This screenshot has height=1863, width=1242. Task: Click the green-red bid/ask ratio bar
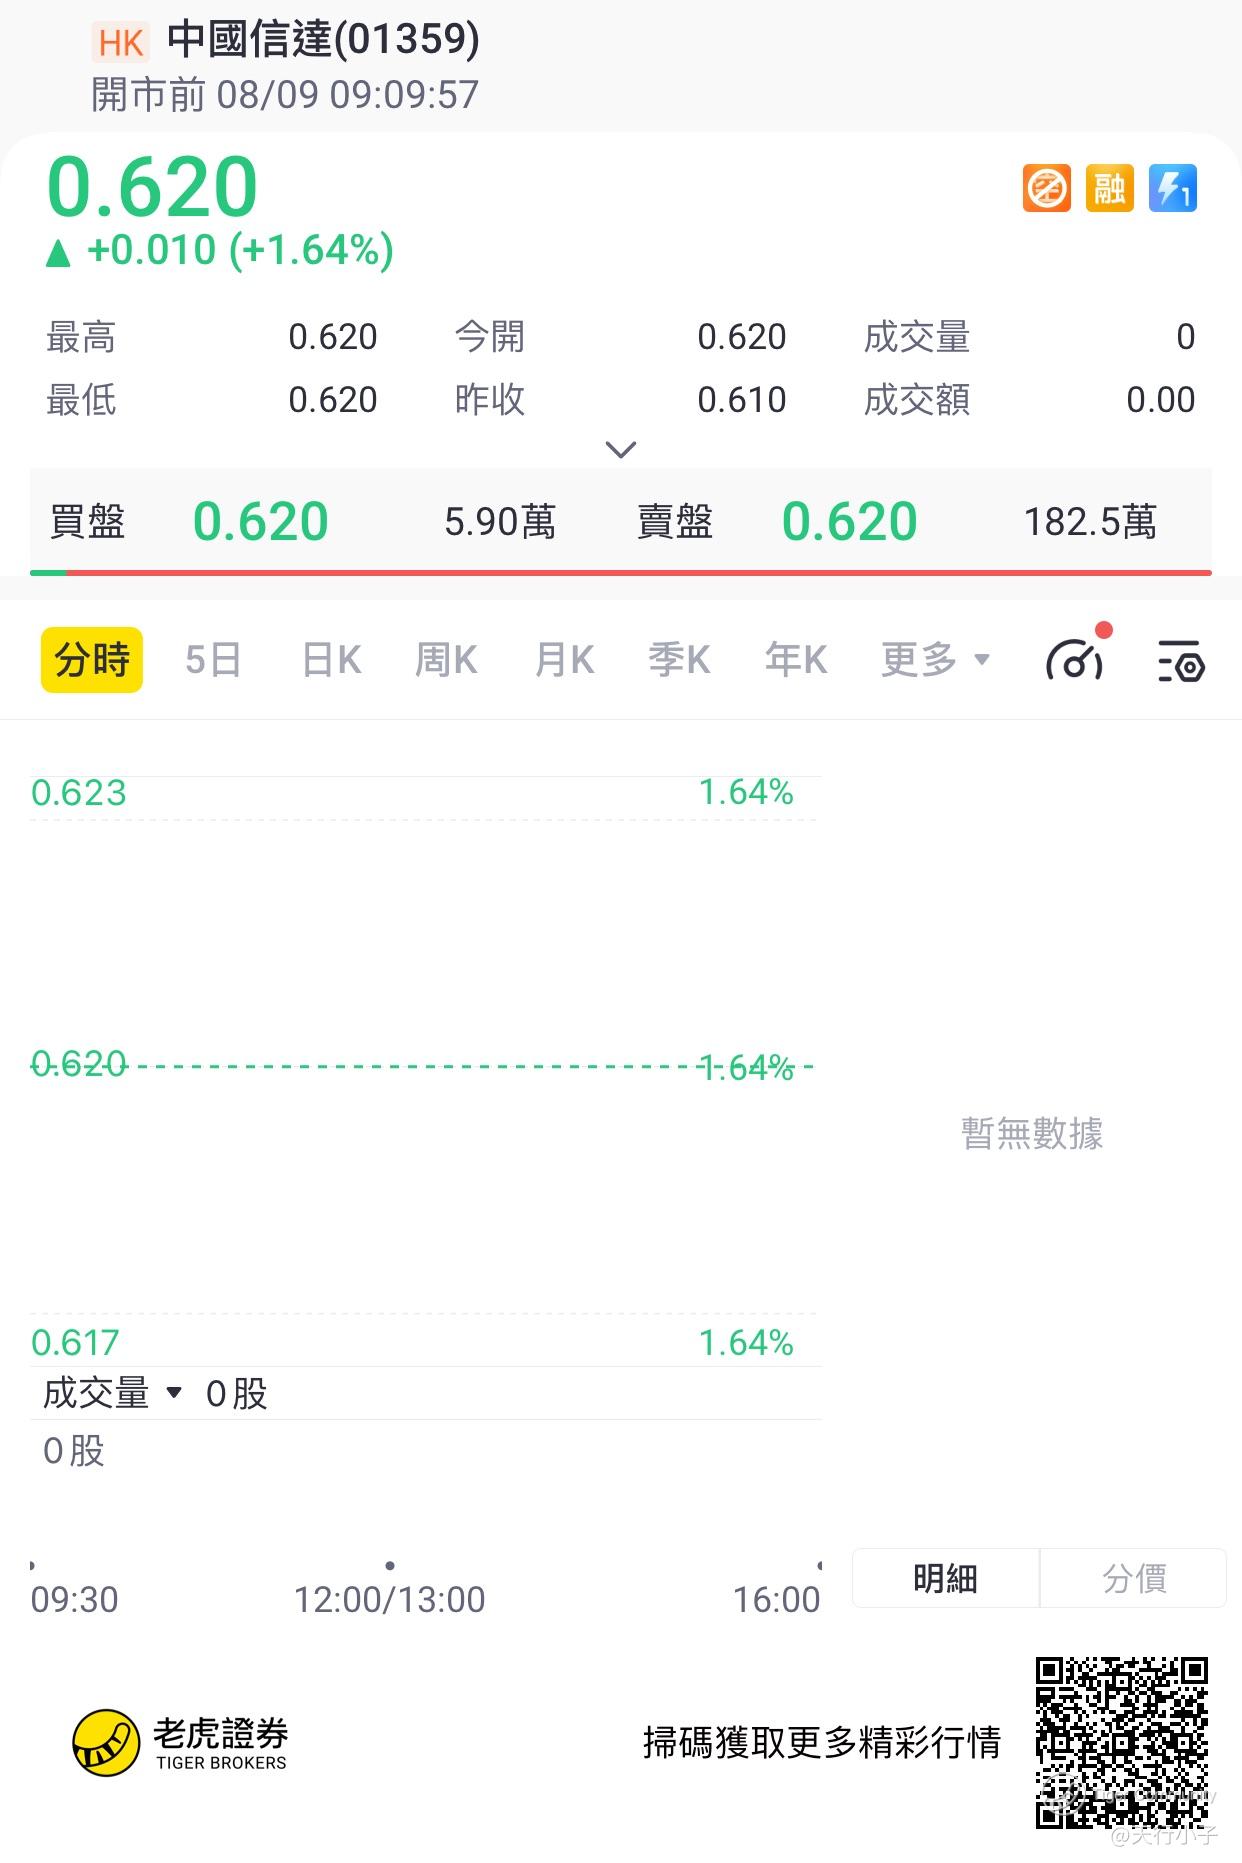(x=621, y=573)
